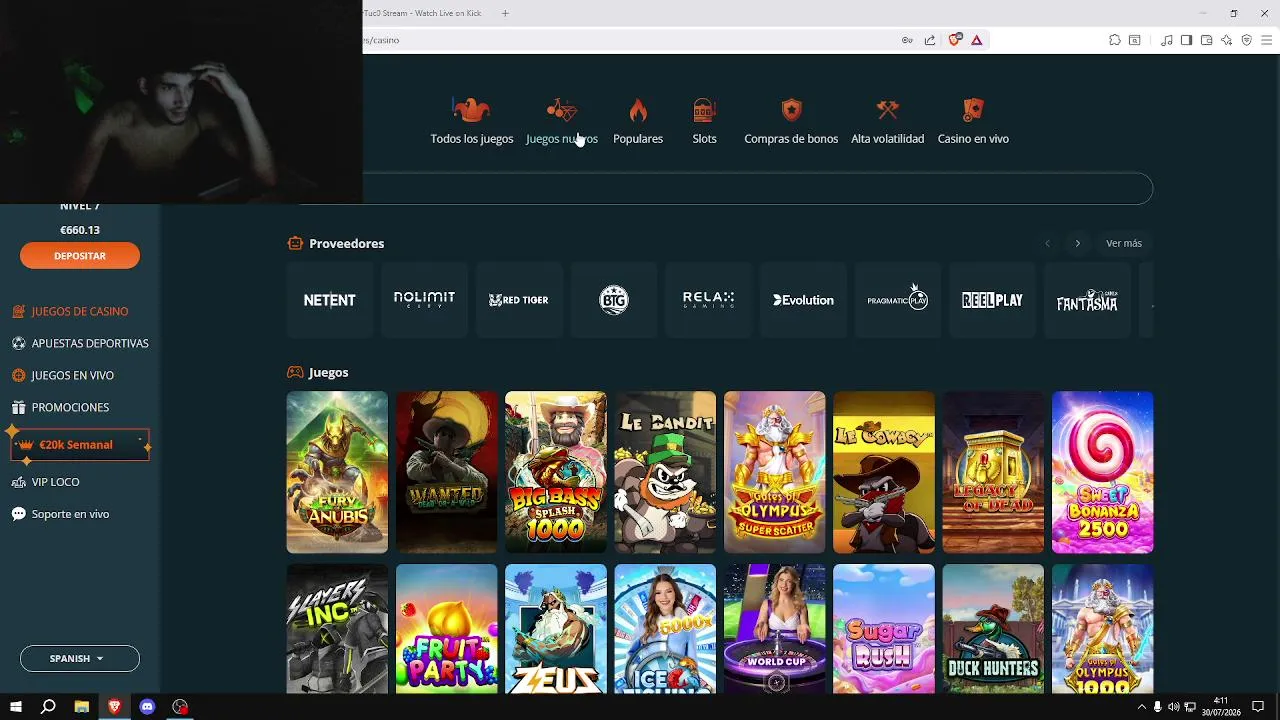Click Ver más for providers
The width and height of the screenshot is (1280, 720).
pyautogui.click(x=1124, y=243)
